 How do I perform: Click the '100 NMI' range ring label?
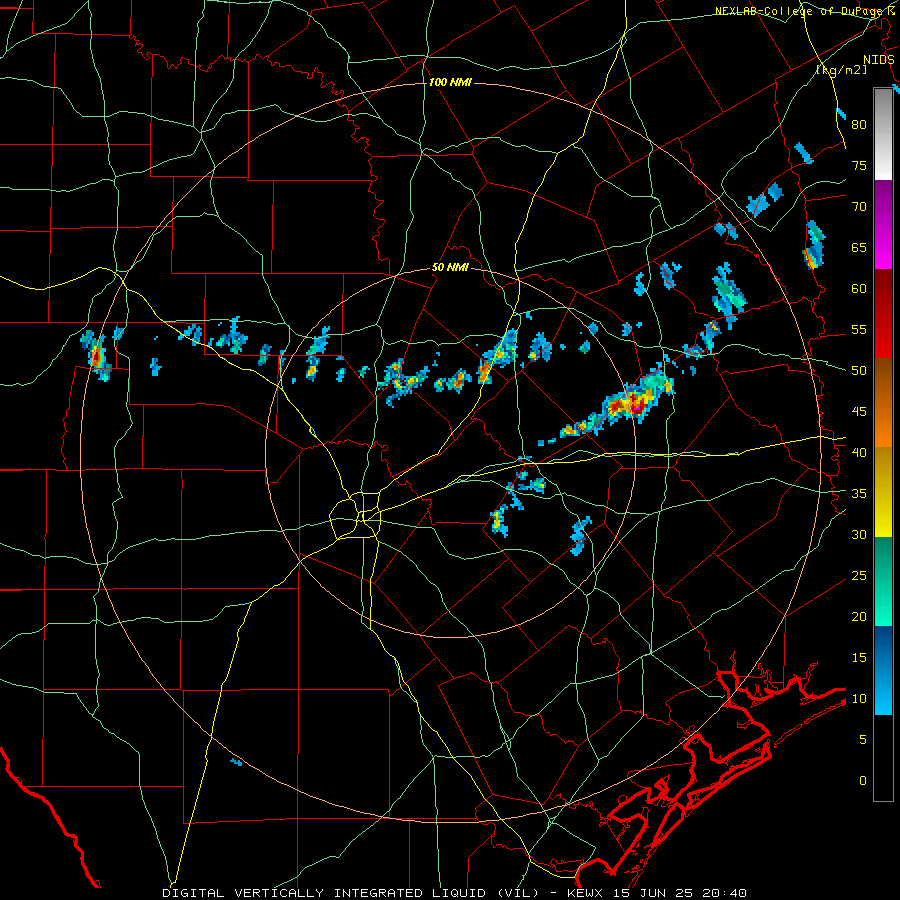tap(450, 83)
